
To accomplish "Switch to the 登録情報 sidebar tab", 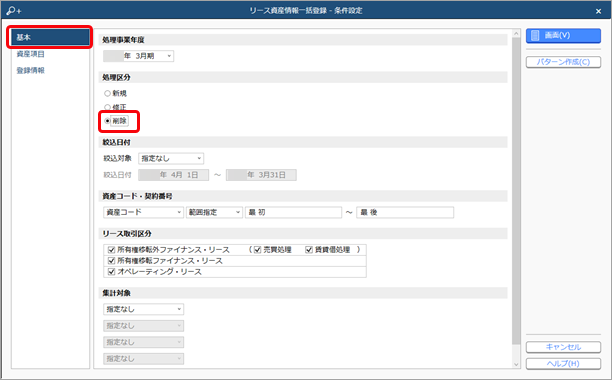I will coord(30,70).
